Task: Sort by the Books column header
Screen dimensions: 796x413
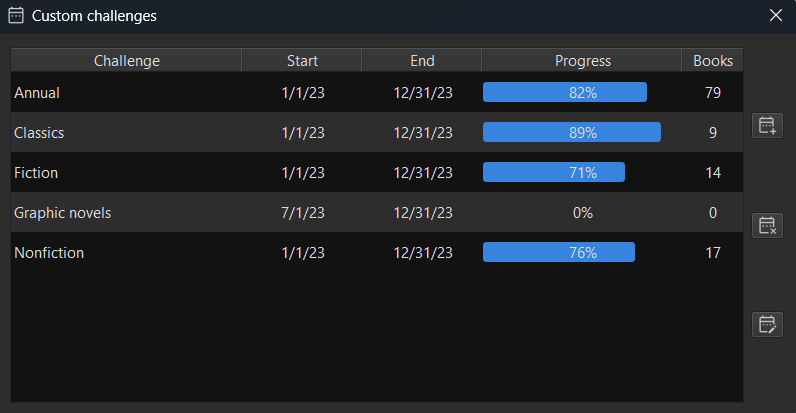Action: (x=713, y=61)
